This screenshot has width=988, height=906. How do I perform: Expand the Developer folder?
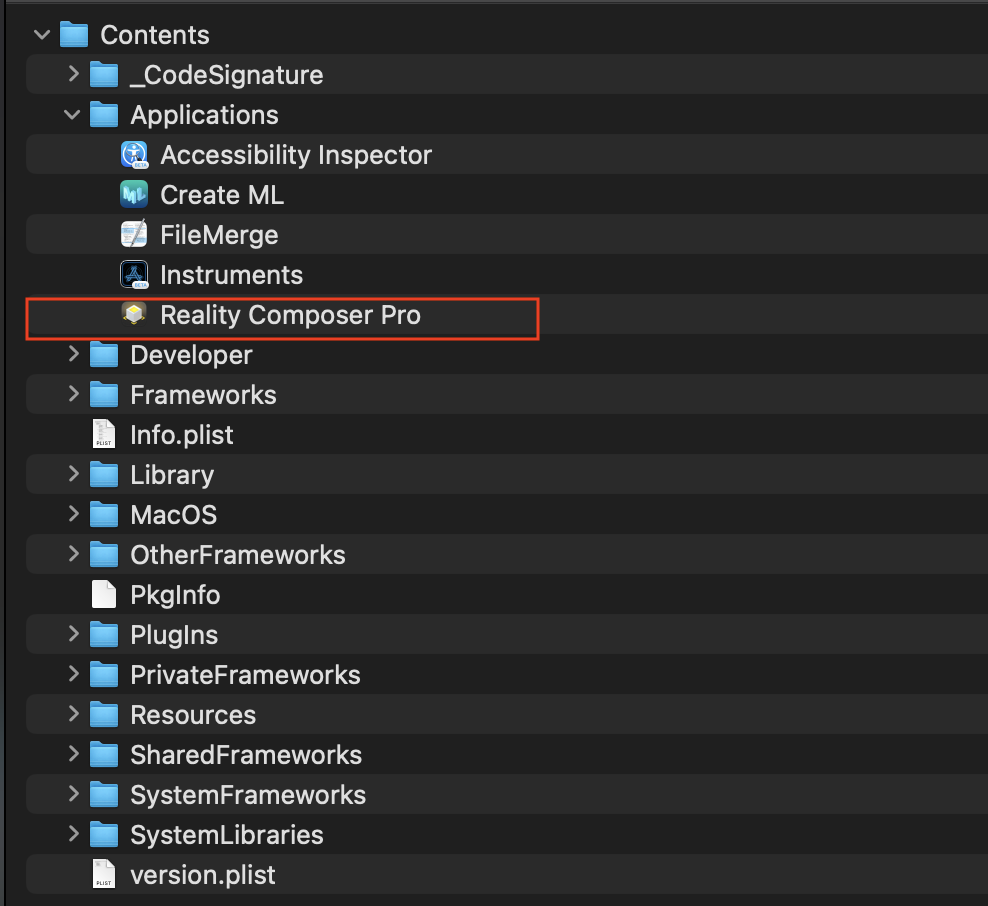pos(71,354)
